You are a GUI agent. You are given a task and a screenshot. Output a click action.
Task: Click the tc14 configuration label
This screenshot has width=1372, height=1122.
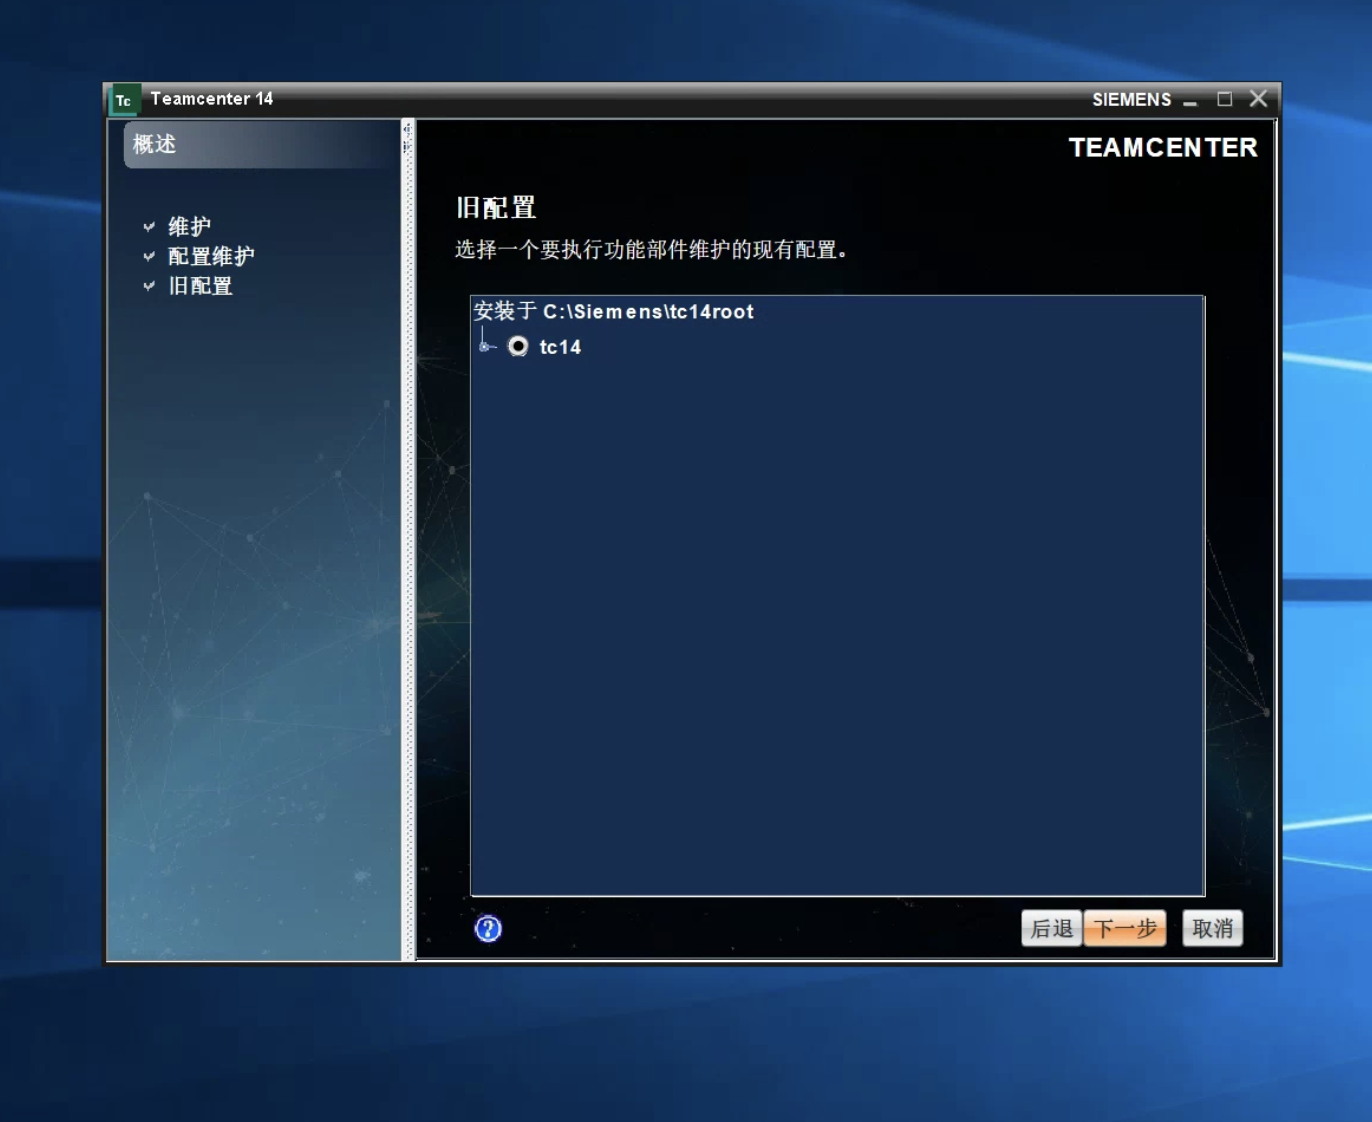(x=560, y=347)
